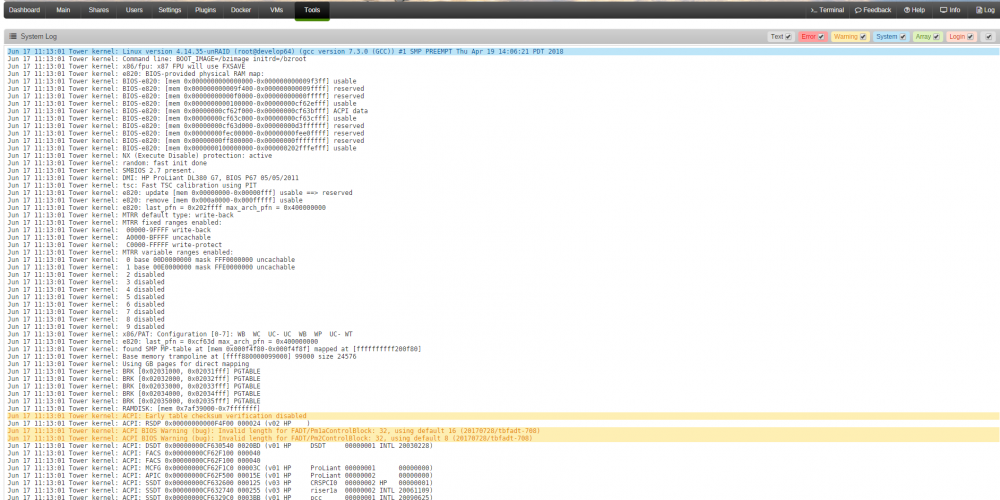1000x500 pixels.
Task: Click the 'Early table checksum verification disabled' warning
Action: (x=503, y=416)
